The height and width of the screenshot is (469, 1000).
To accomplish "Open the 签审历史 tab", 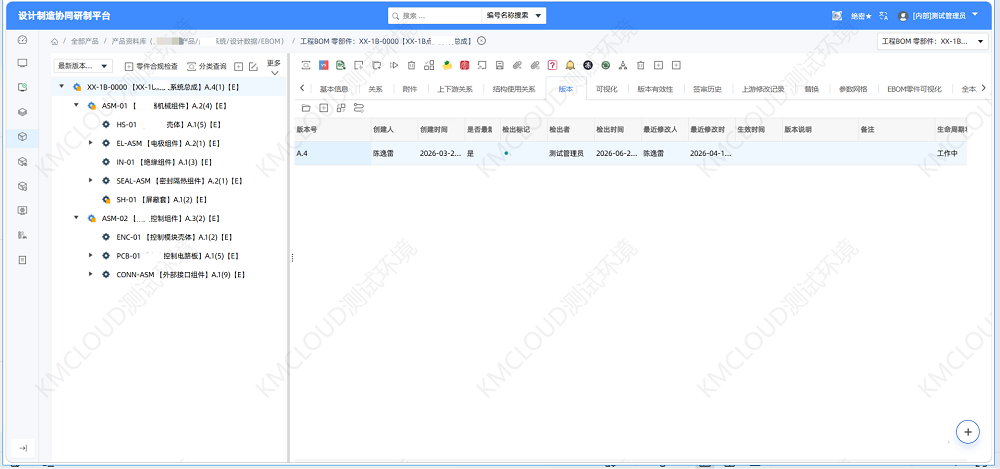I will [x=707, y=89].
